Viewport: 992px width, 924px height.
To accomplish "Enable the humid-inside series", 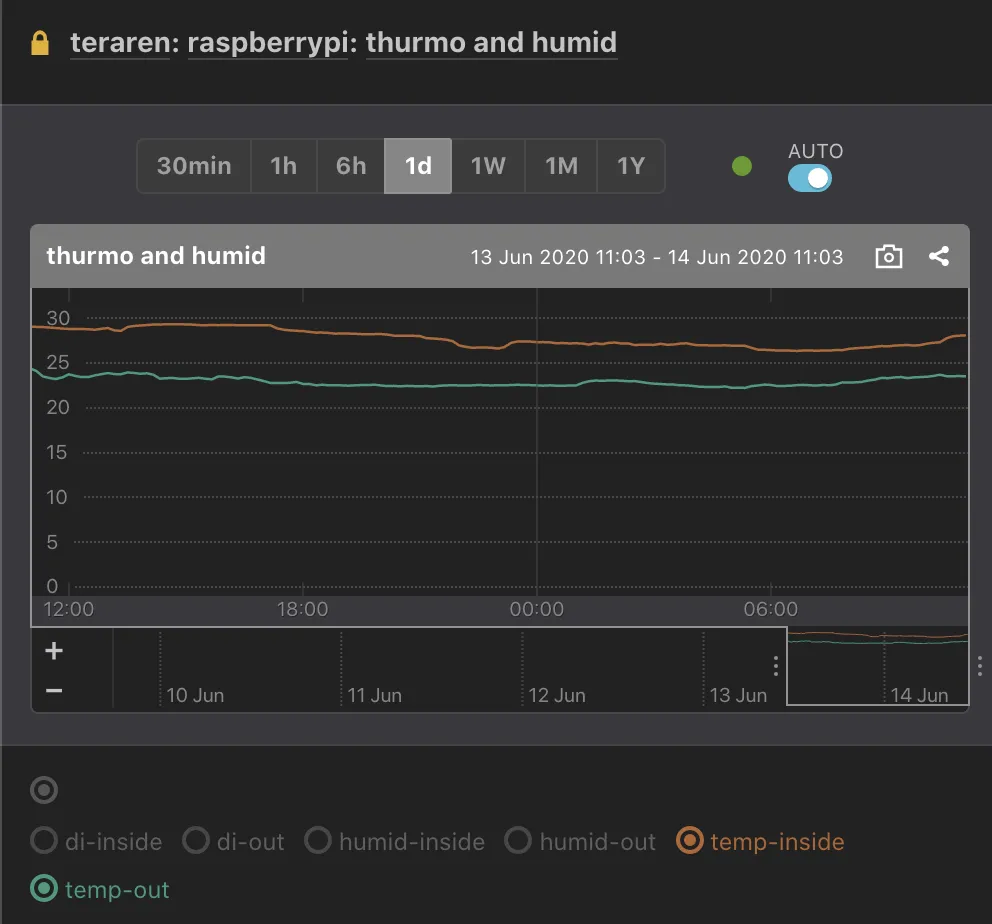I will 318,842.
